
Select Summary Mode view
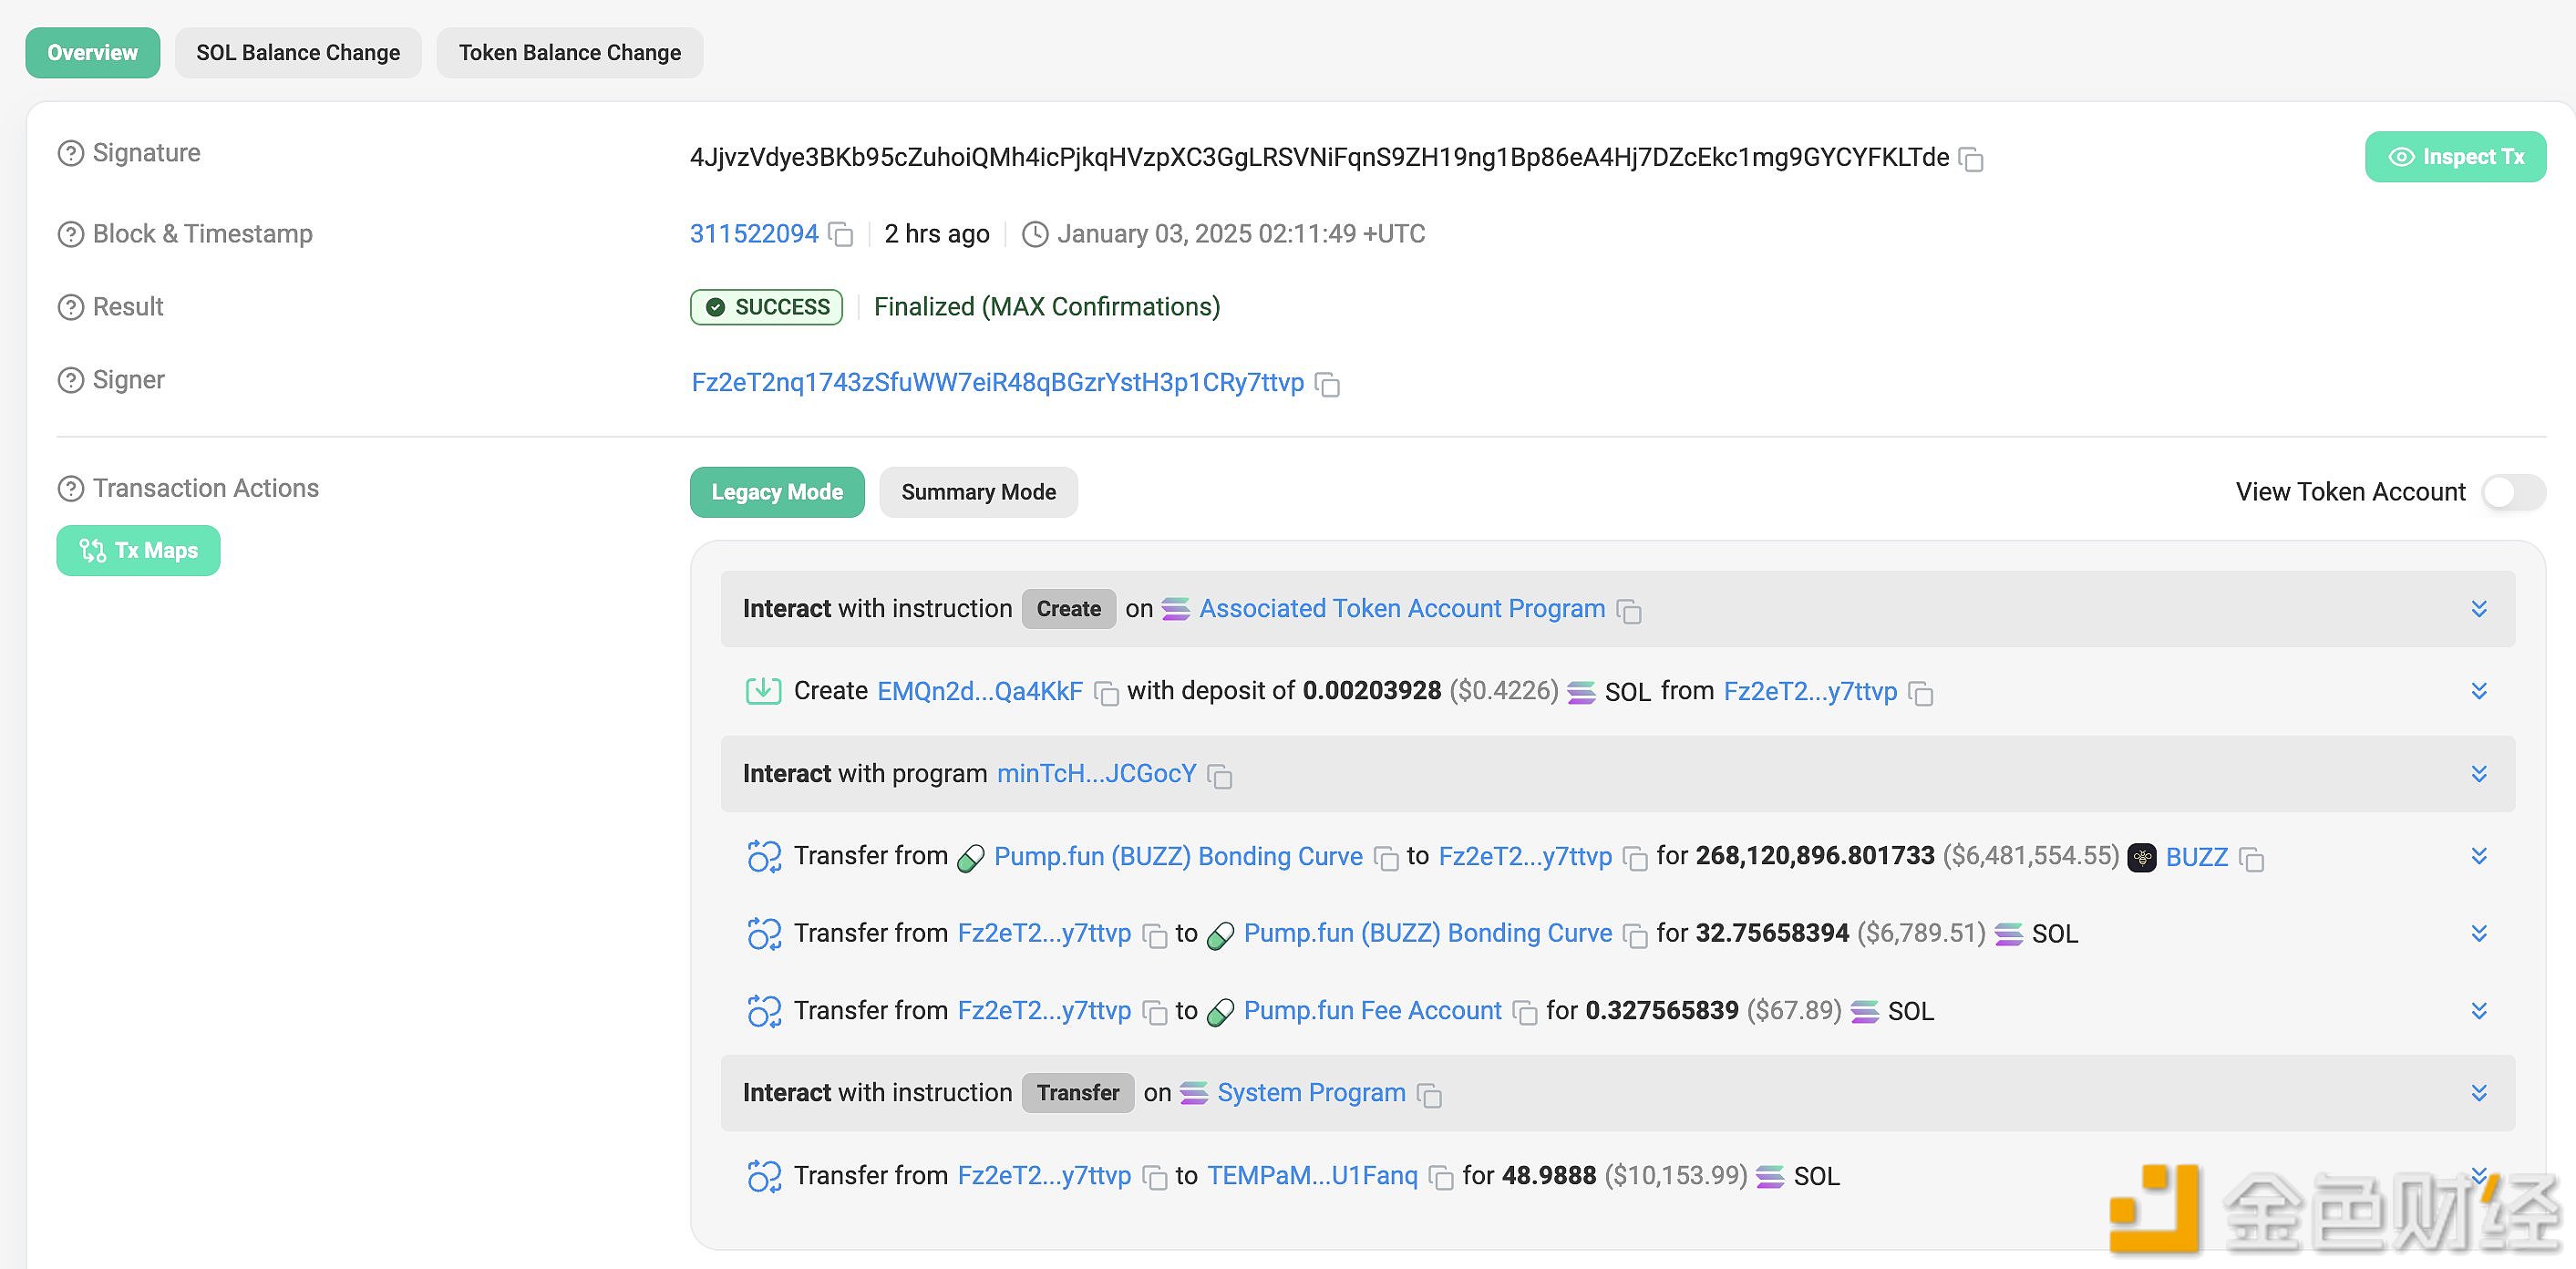click(978, 492)
